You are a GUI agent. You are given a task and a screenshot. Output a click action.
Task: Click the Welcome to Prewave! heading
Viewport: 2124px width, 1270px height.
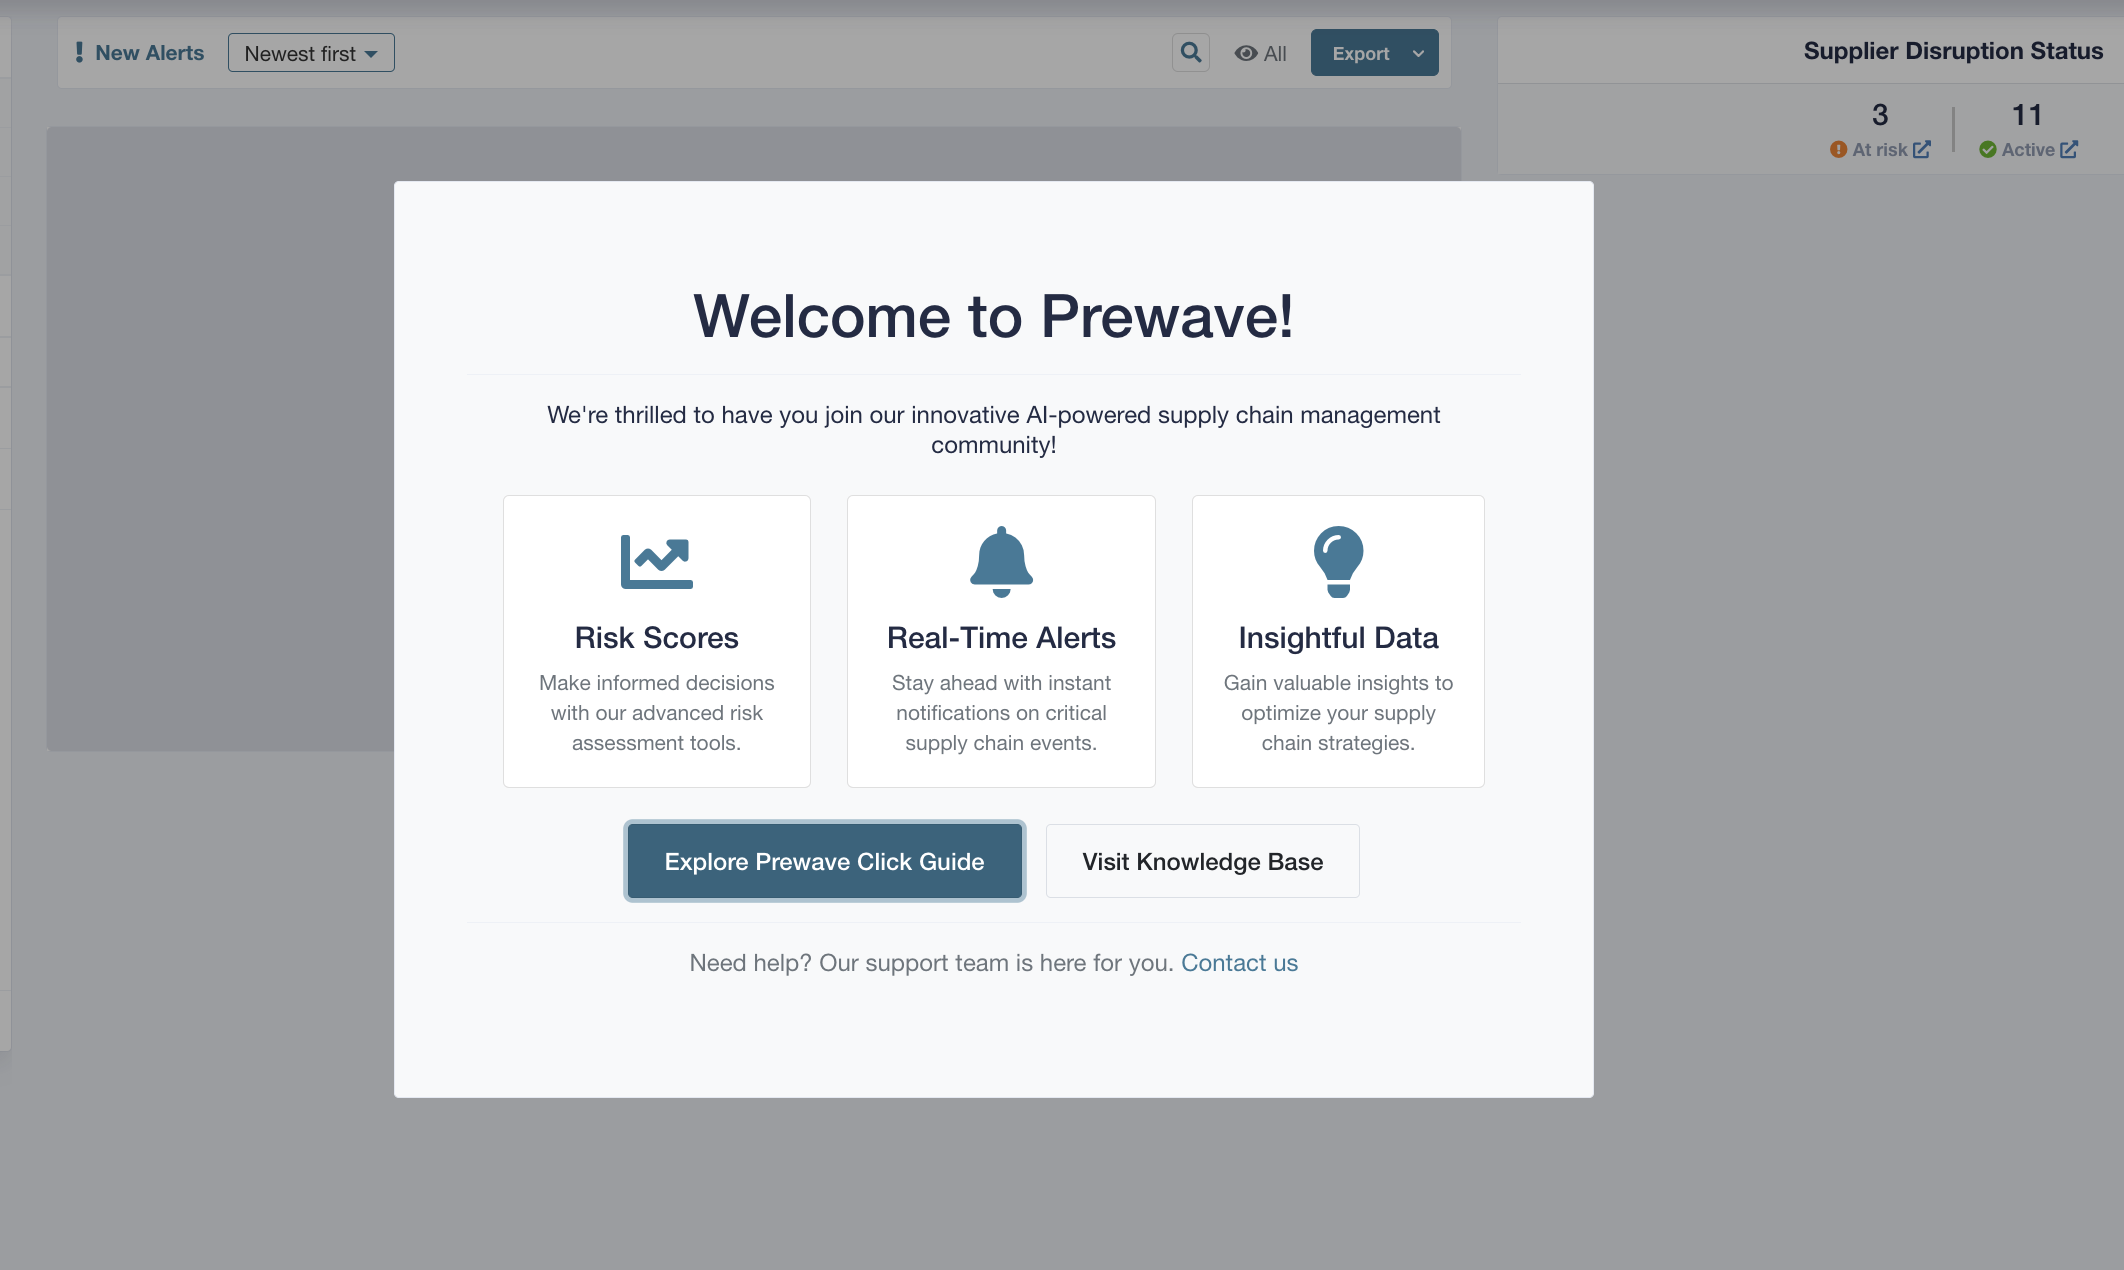[x=993, y=317]
